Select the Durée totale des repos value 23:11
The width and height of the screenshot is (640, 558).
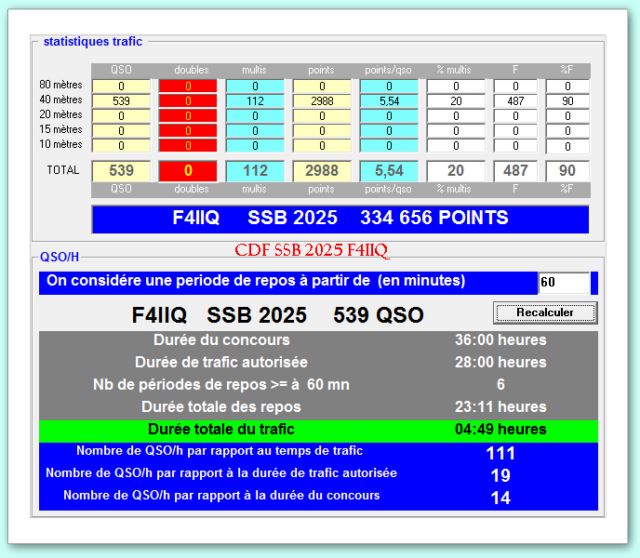point(500,407)
